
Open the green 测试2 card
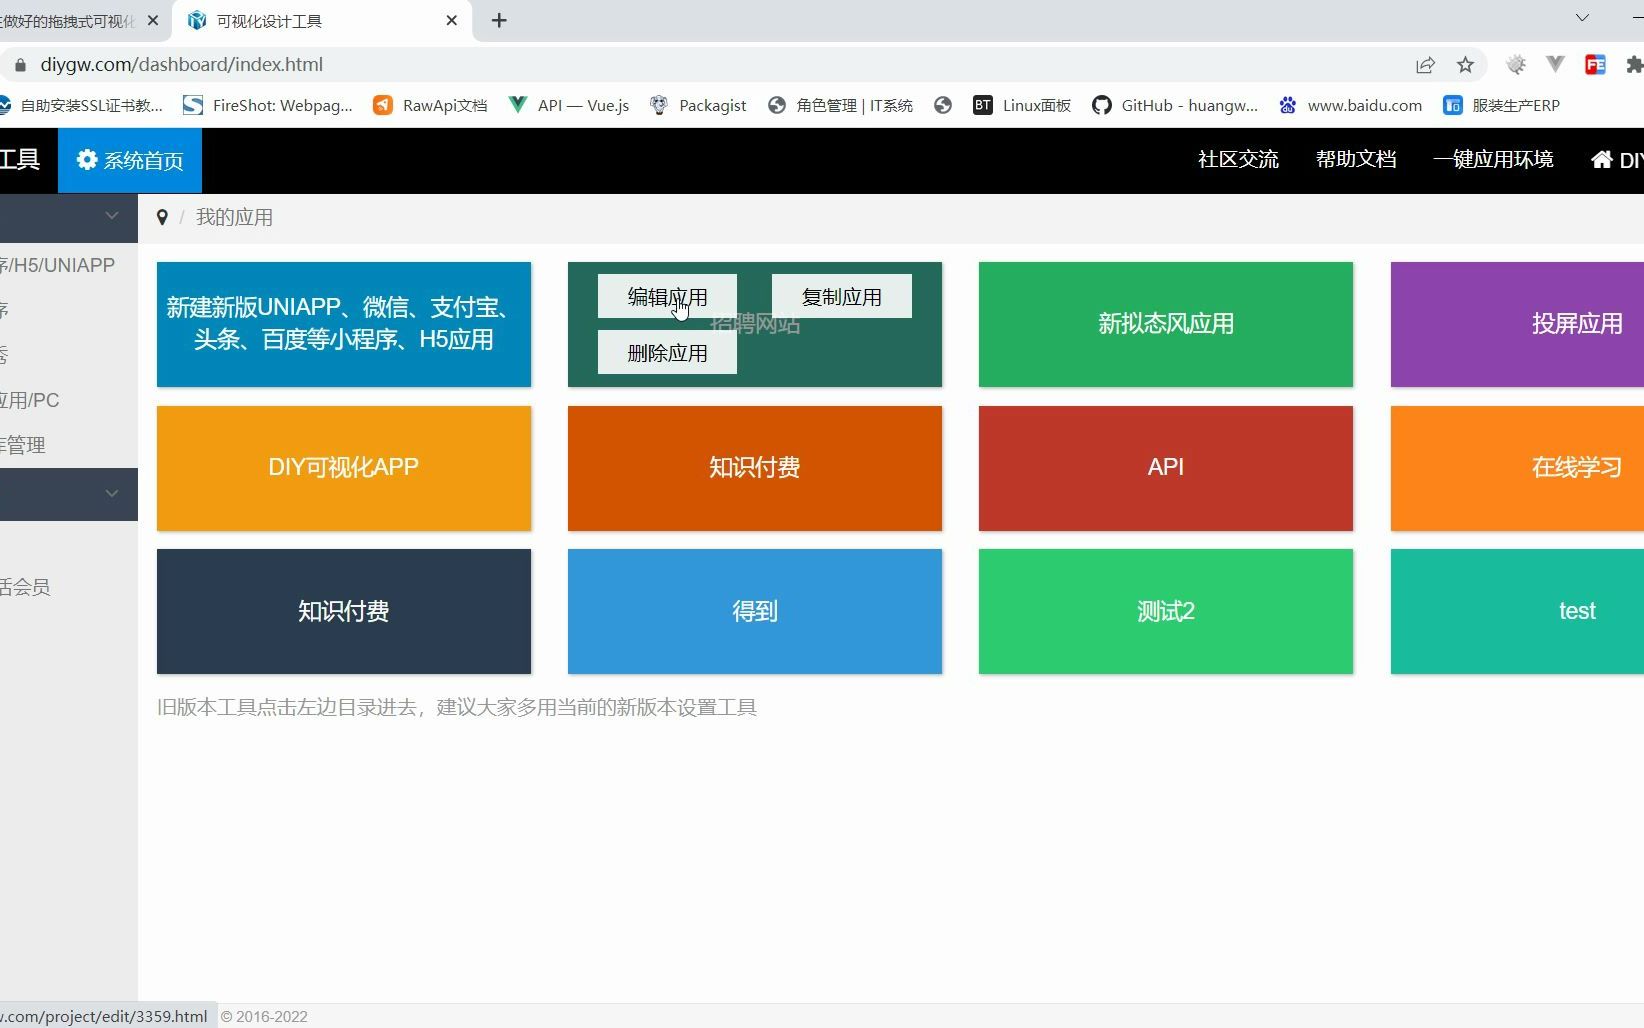[x=1166, y=611]
